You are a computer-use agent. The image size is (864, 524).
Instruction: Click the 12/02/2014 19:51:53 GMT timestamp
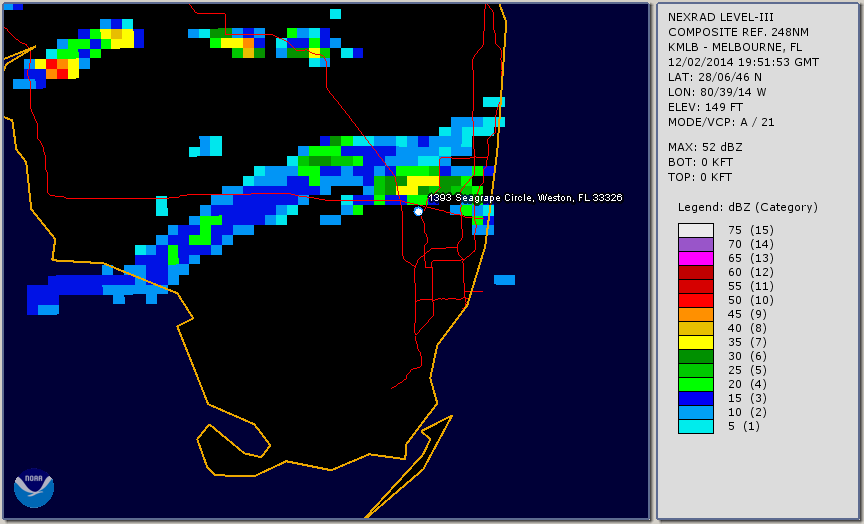pos(743,62)
